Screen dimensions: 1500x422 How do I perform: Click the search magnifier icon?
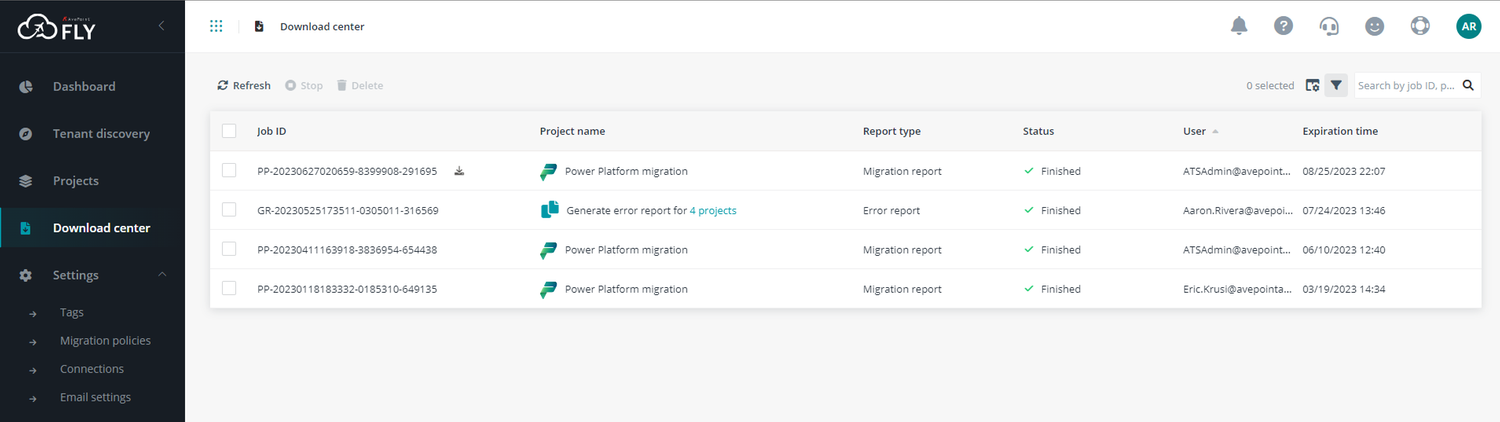(x=1468, y=85)
